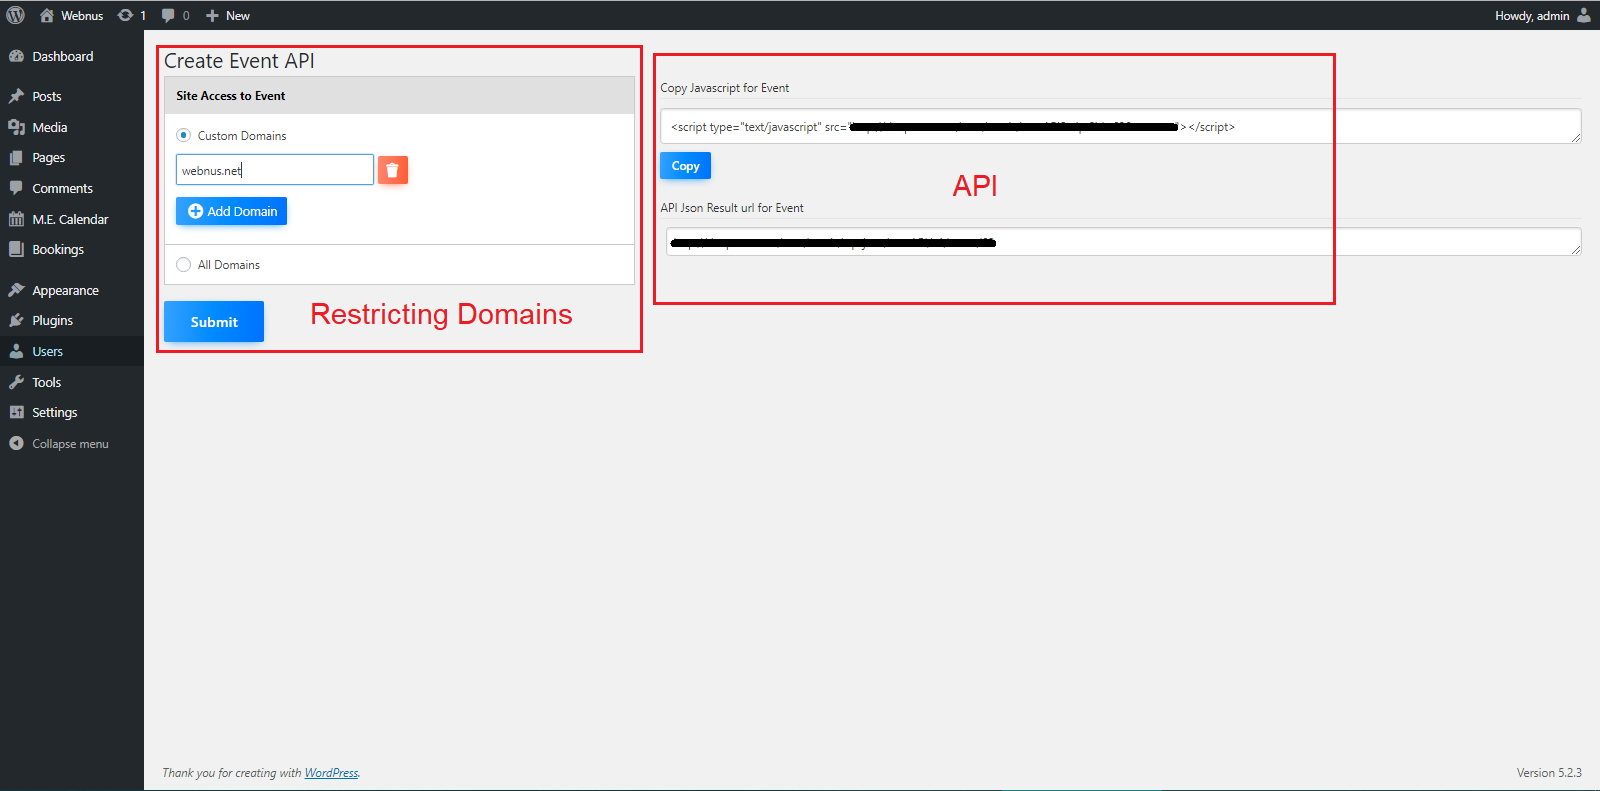This screenshot has width=1600, height=791.
Task: Click the Version 5.2.3 footer text
Action: pos(1549,773)
